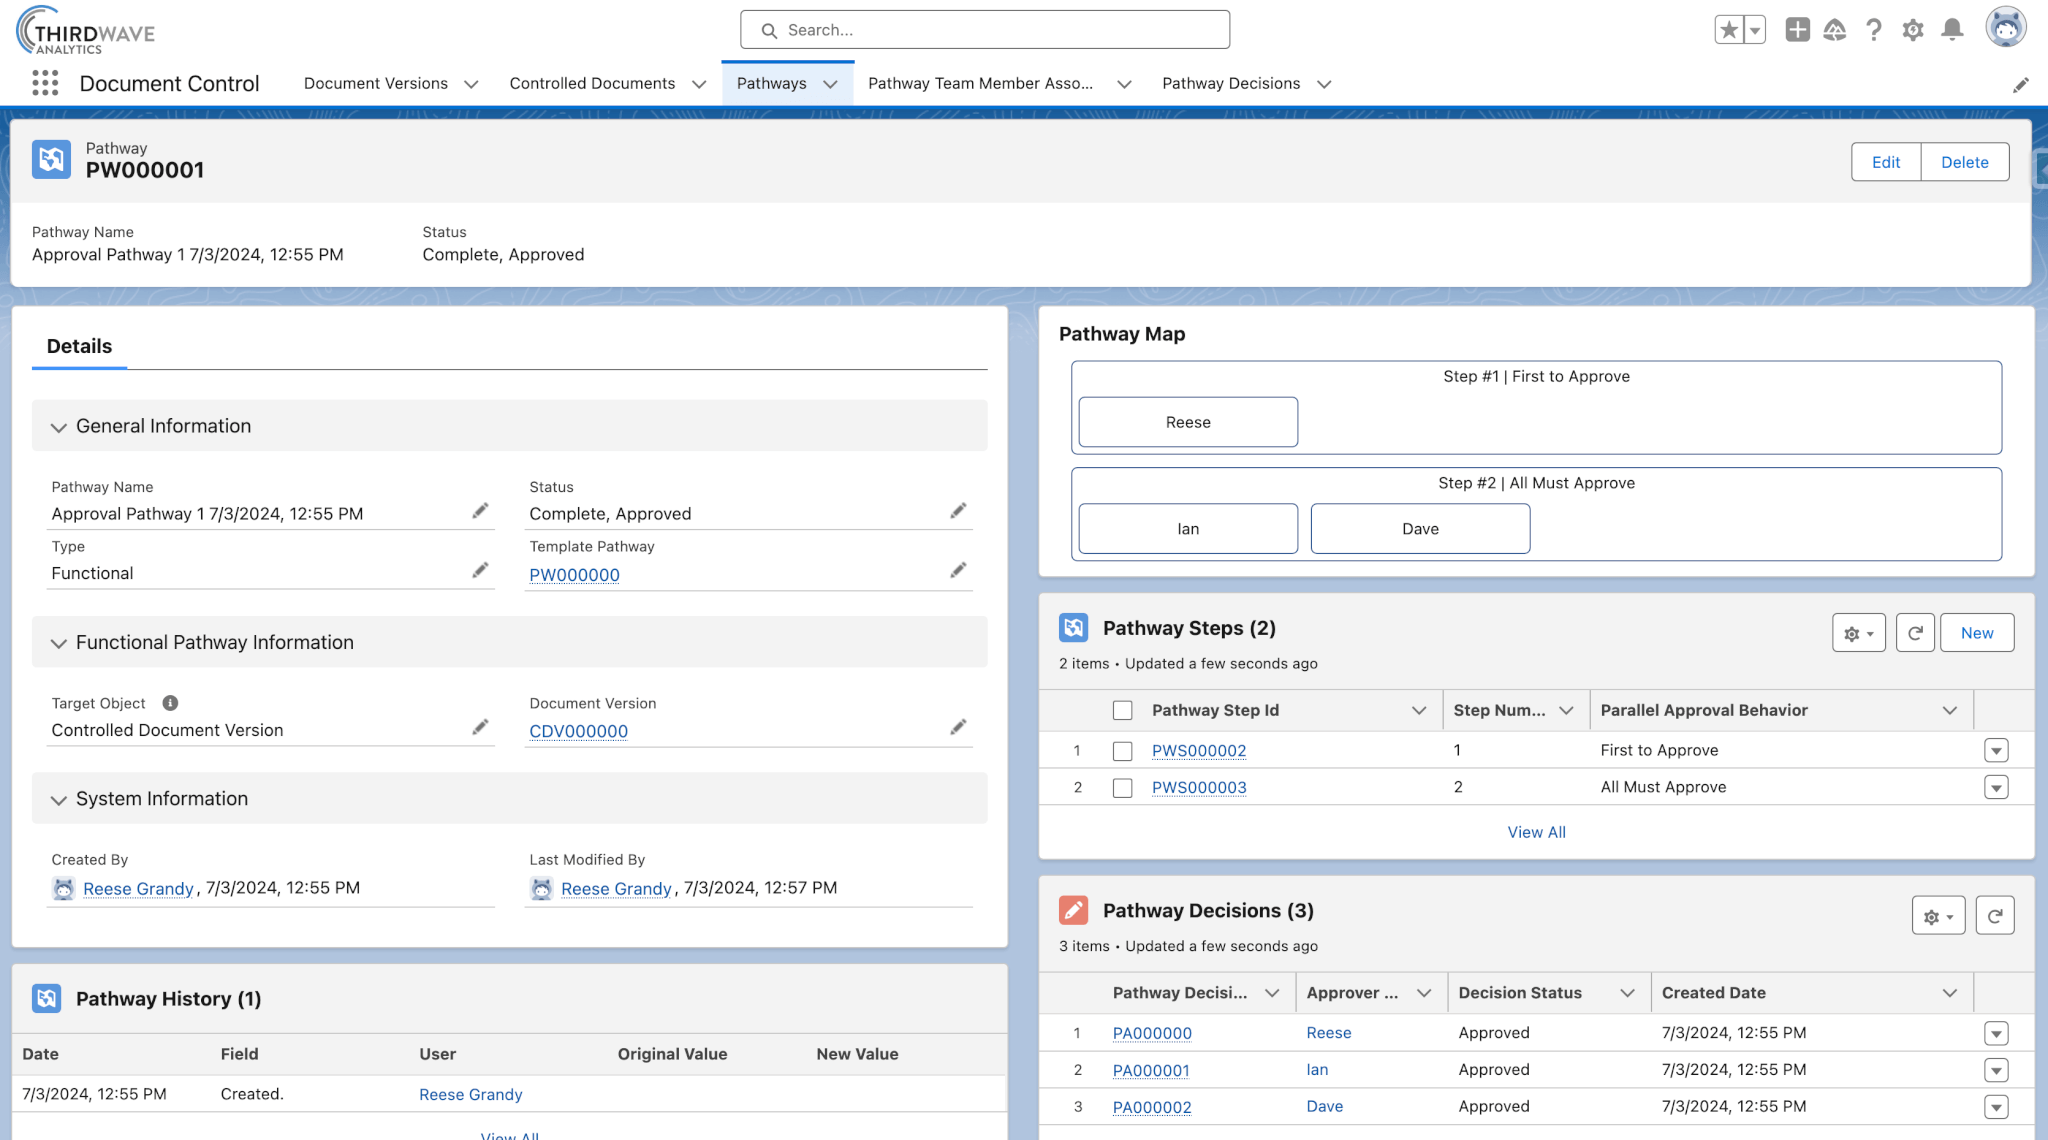Open the user profile avatar
This screenshot has height=1140, width=2048.
click(2006, 28)
